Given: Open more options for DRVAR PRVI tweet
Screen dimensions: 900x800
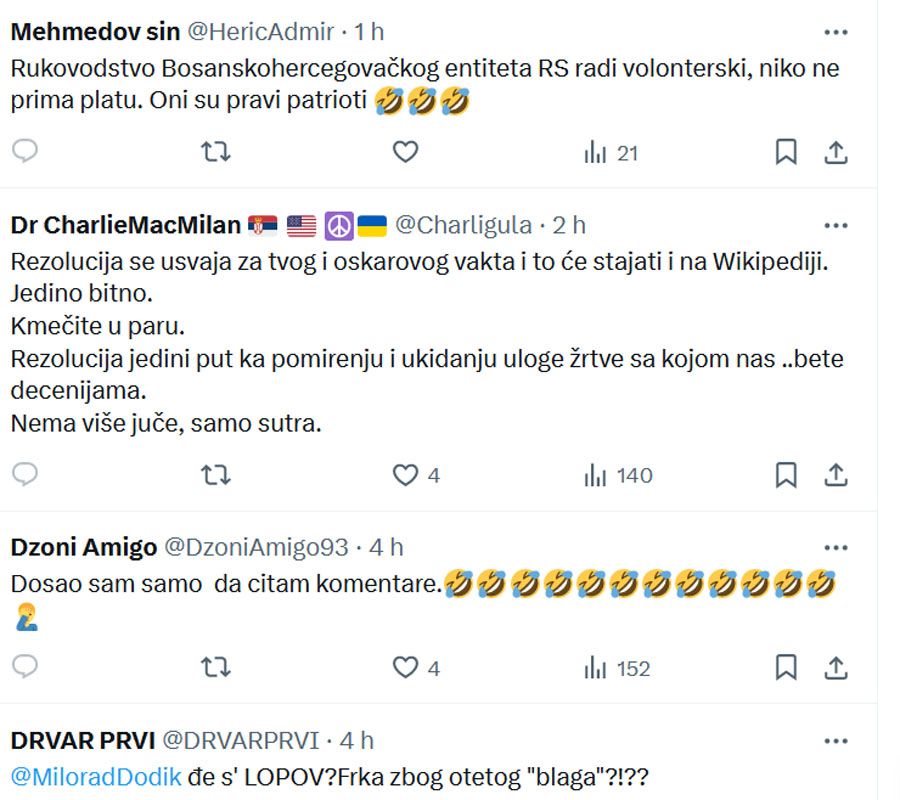Looking at the screenshot, I should point(836,741).
